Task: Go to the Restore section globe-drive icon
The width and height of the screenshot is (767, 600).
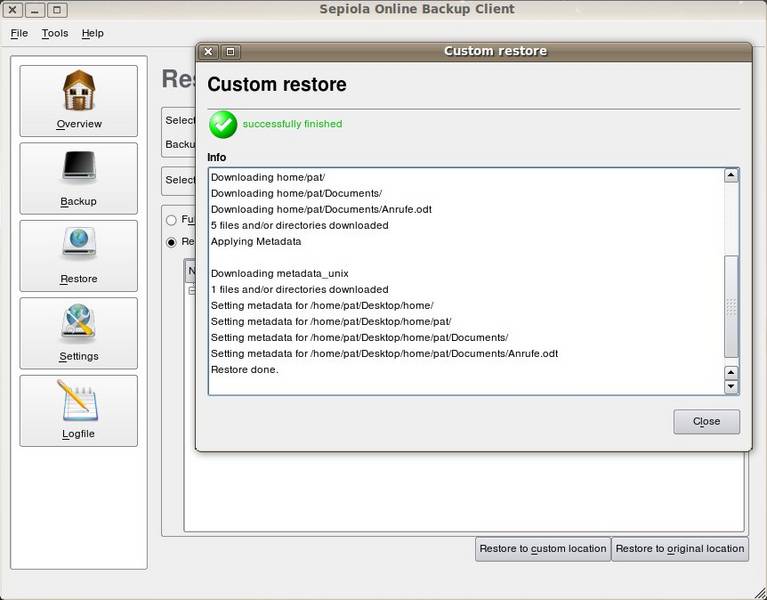Action: pyautogui.click(x=79, y=256)
